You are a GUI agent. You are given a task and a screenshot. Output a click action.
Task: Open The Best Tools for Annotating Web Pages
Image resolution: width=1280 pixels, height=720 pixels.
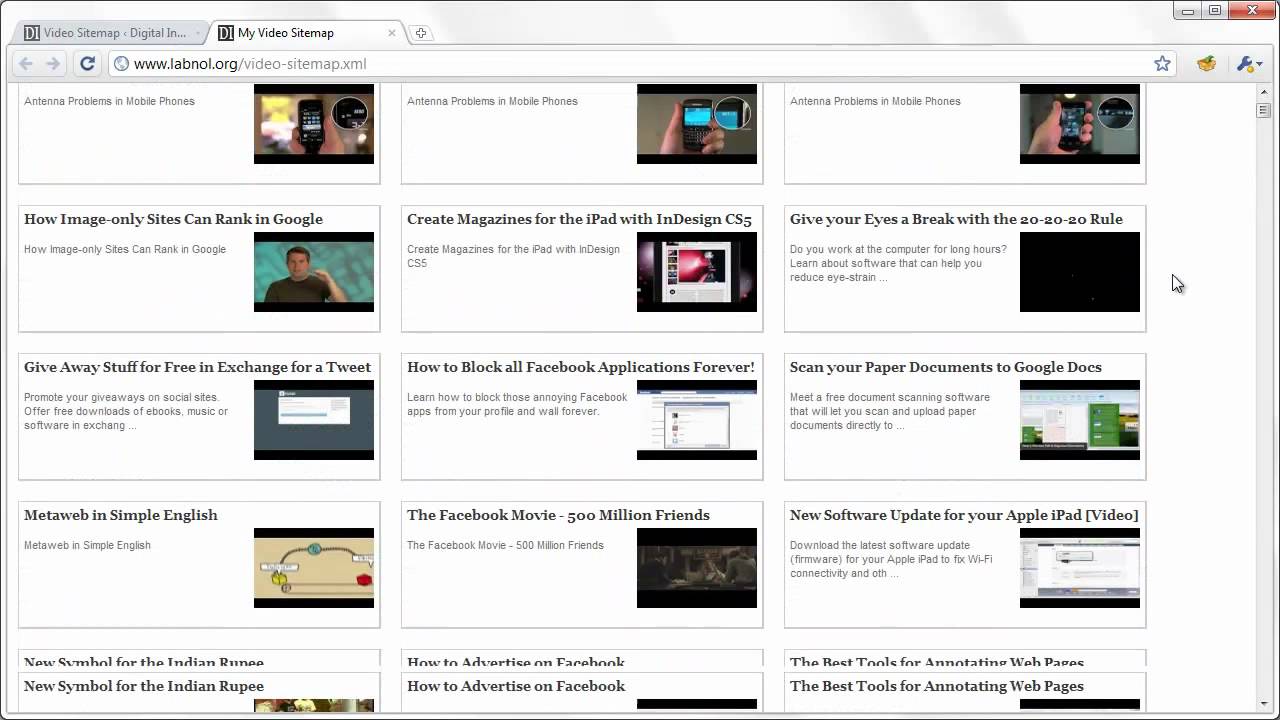tap(937, 686)
